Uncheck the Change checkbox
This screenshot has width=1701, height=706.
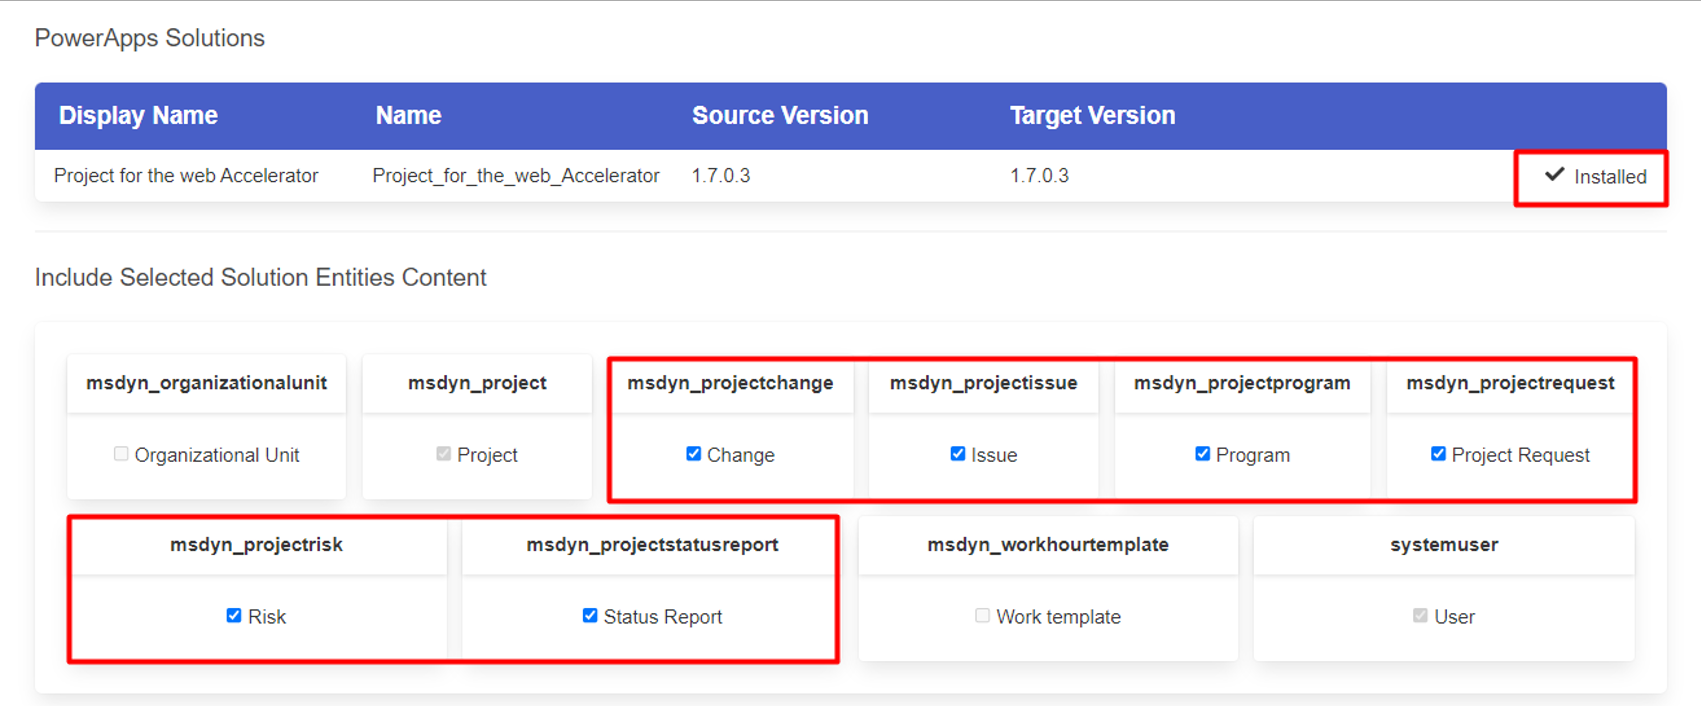tap(693, 454)
